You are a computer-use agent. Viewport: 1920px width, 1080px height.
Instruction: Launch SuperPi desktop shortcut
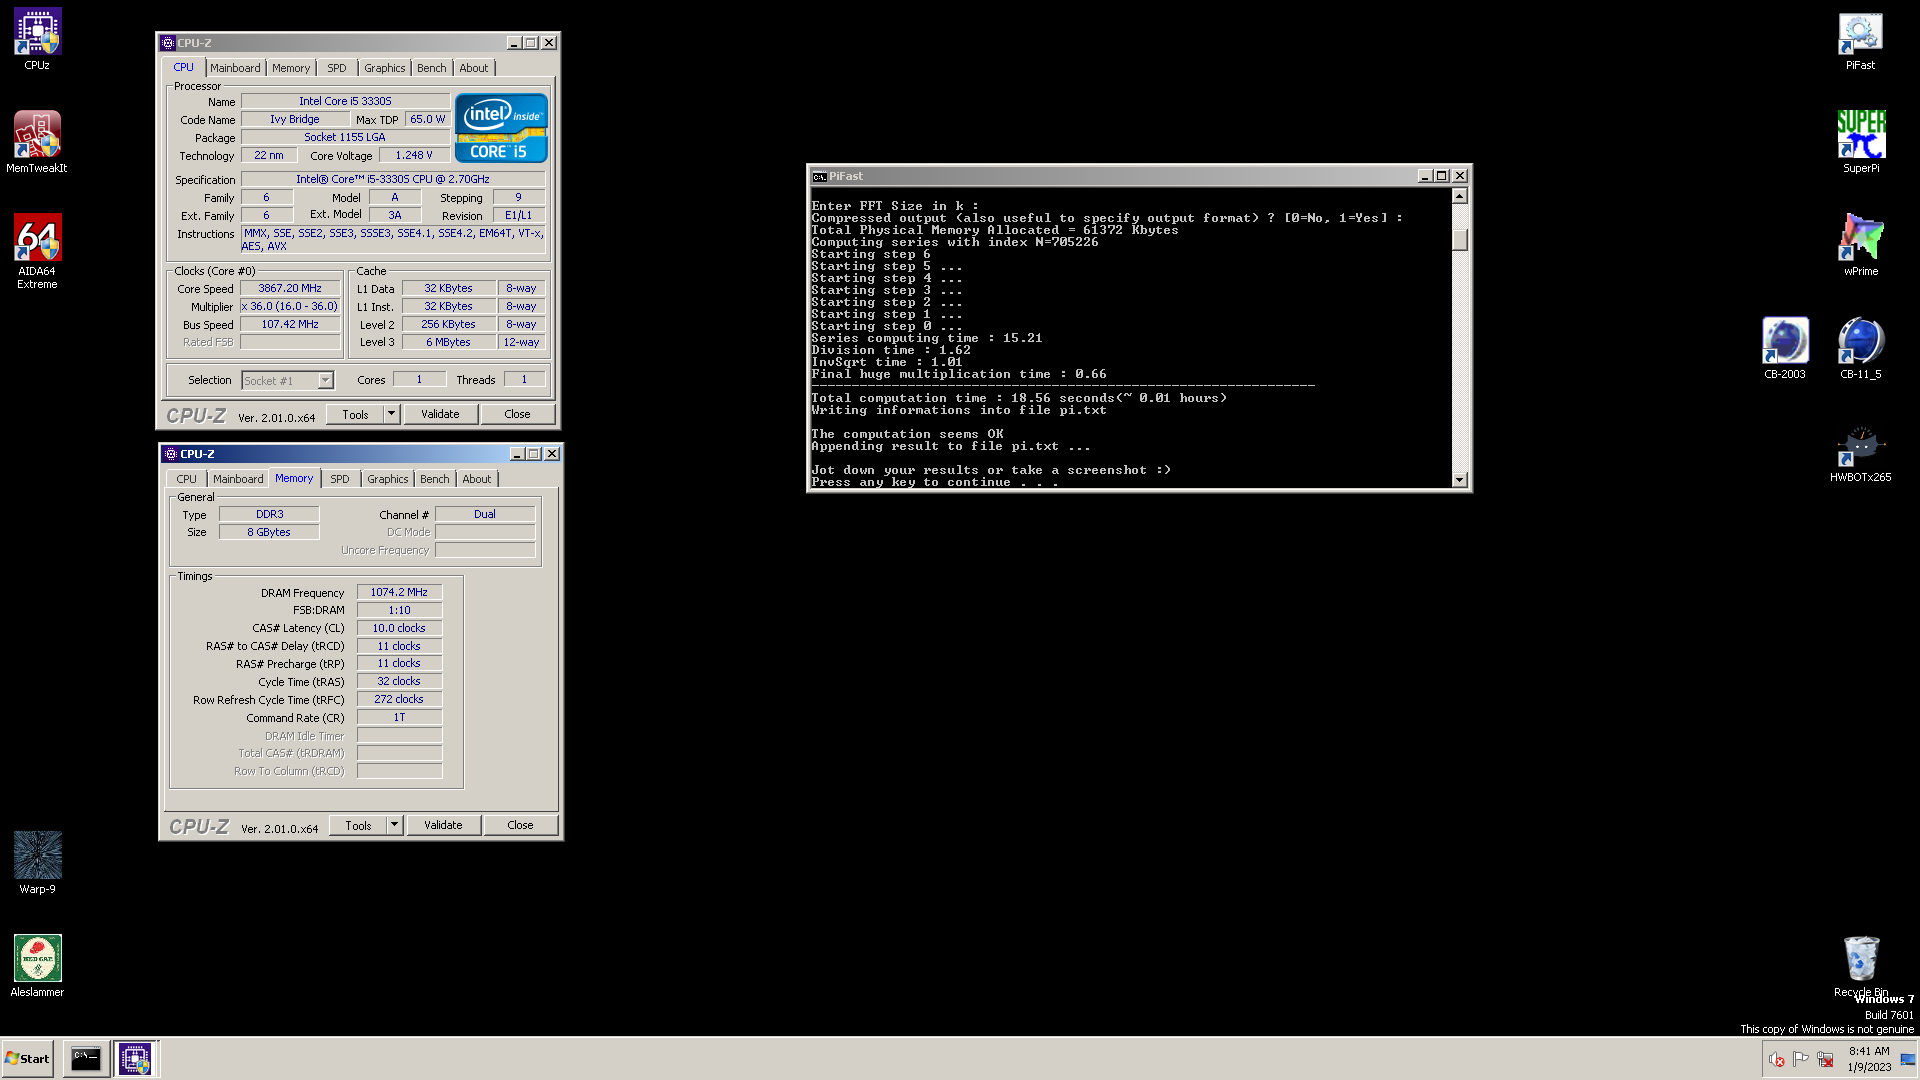[1860, 142]
